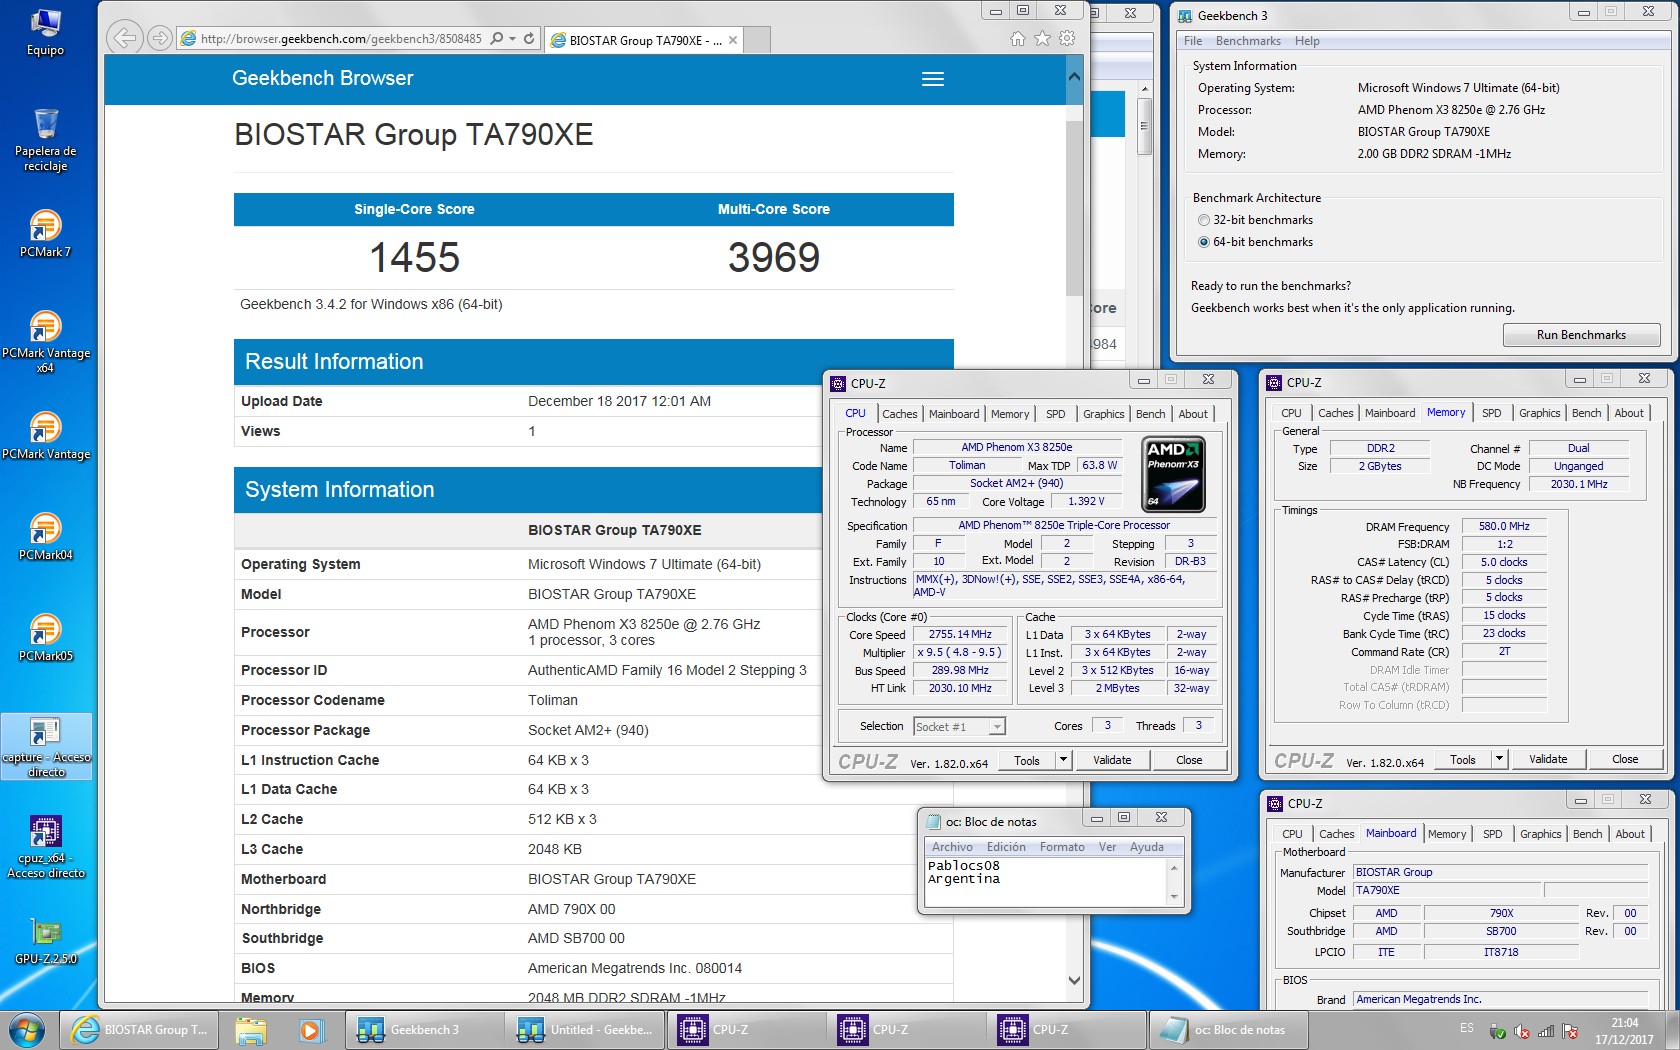Screen dimensions: 1680x1050
Task: Open Papelera de reciclaje on the desktop
Action: pyautogui.click(x=46, y=140)
